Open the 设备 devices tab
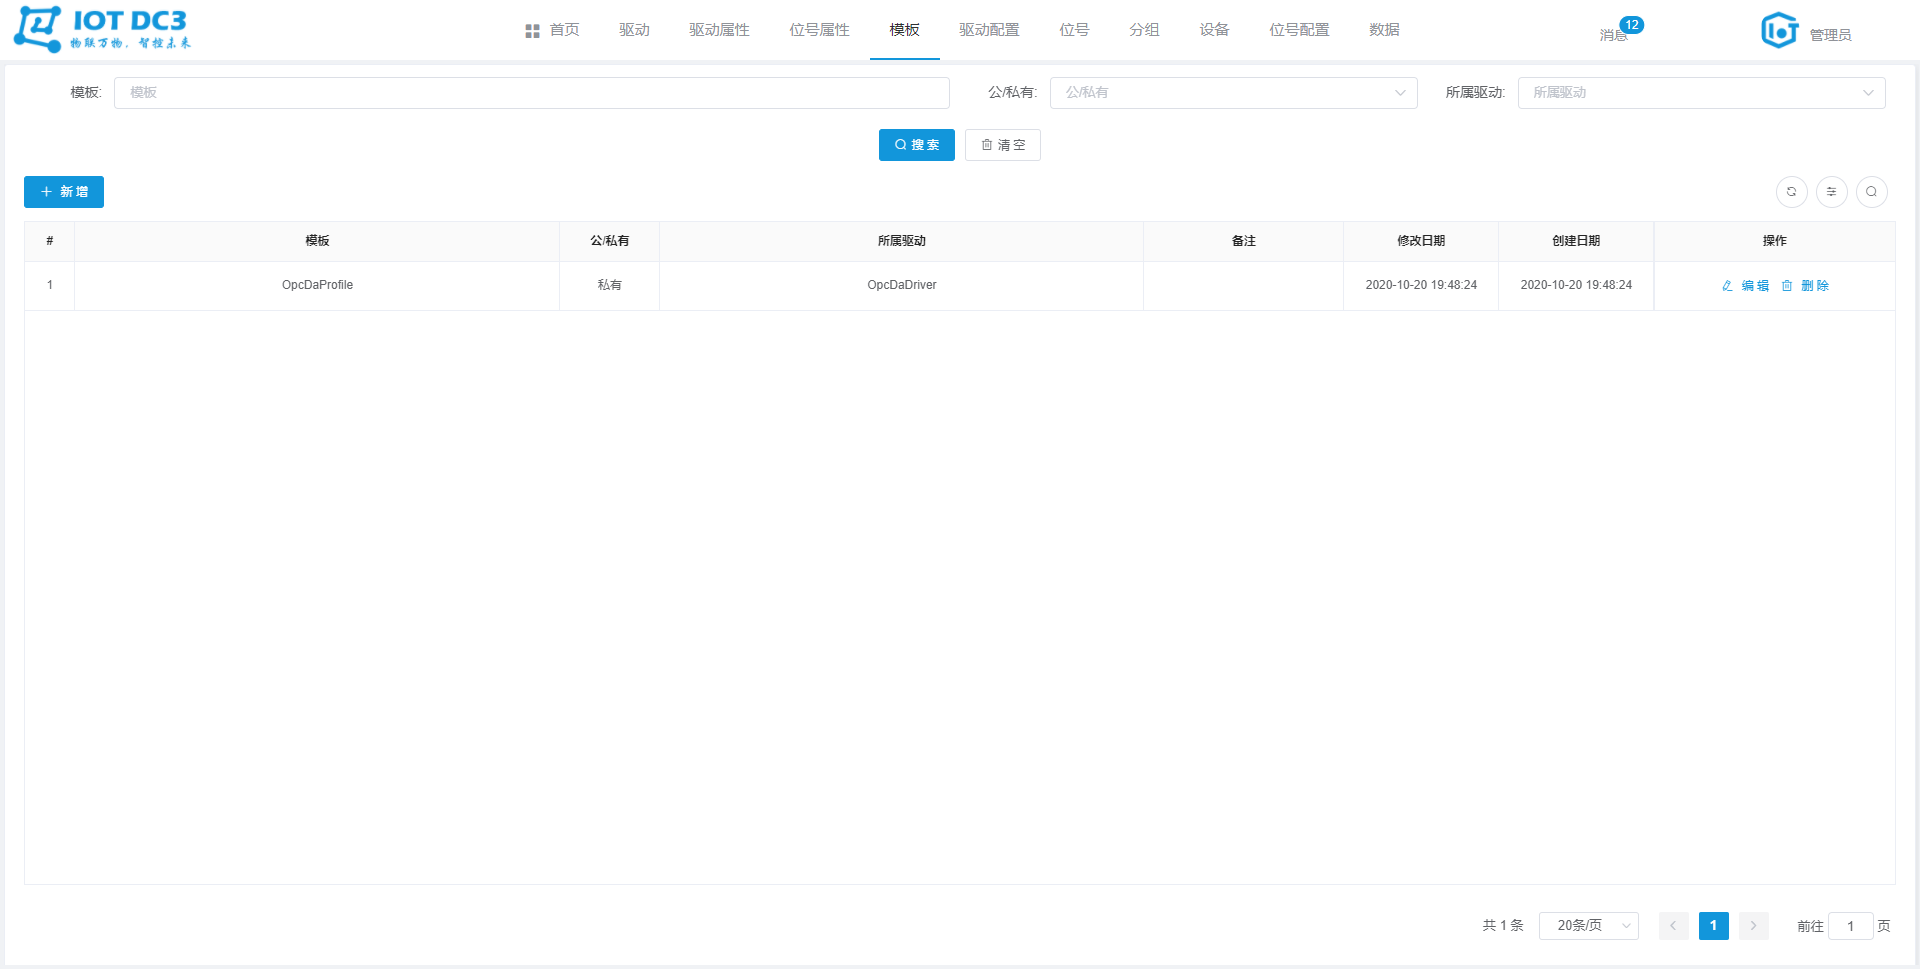The width and height of the screenshot is (1920, 969). click(x=1214, y=30)
